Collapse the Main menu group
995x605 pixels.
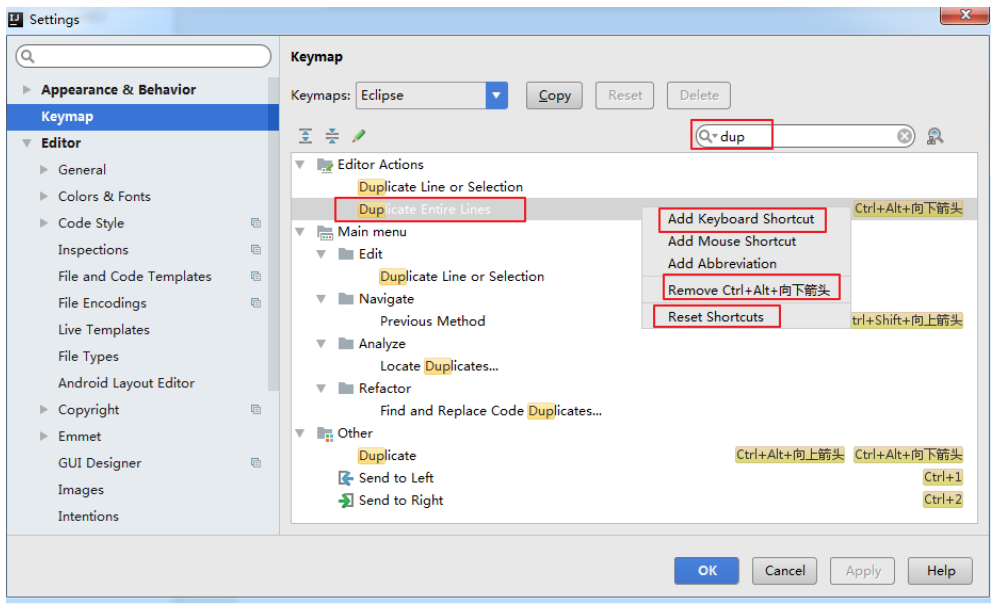coord(300,232)
